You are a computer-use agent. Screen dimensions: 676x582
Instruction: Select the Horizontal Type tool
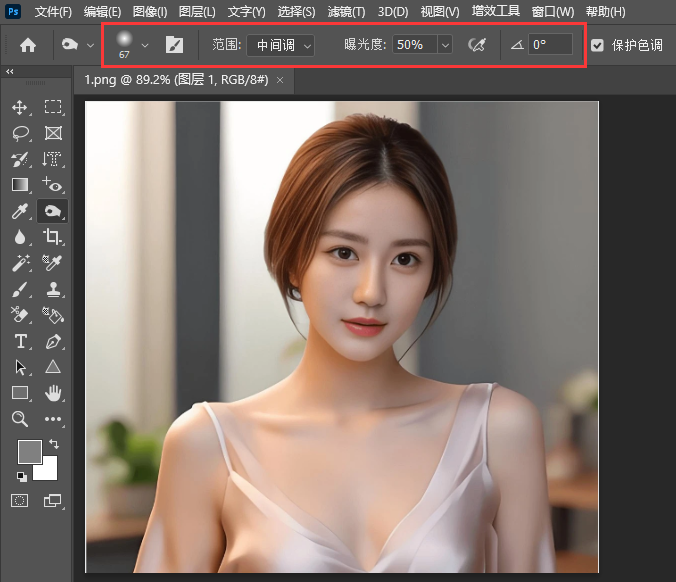pyautogui.click(x=20, y=341)
